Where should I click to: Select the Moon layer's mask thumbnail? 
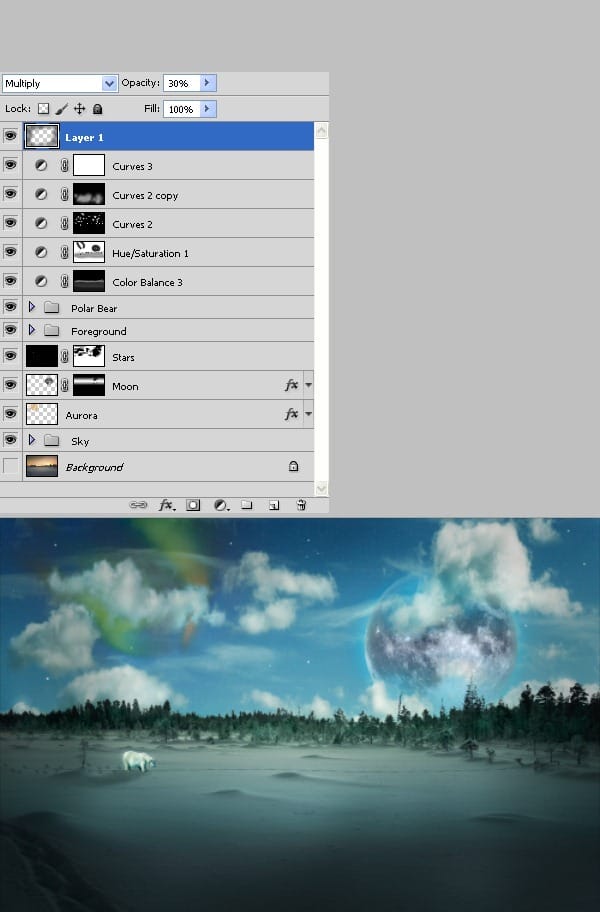tap(89, 385)
